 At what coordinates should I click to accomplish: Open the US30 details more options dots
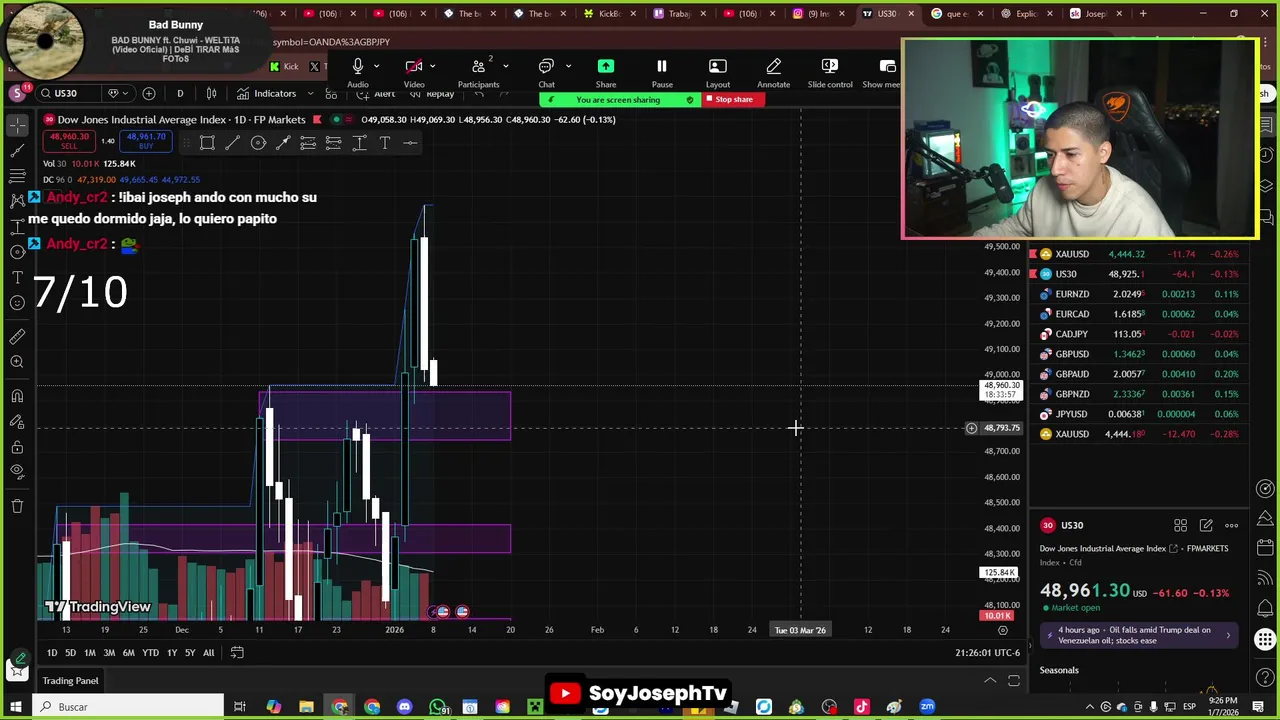[1231, 525]
